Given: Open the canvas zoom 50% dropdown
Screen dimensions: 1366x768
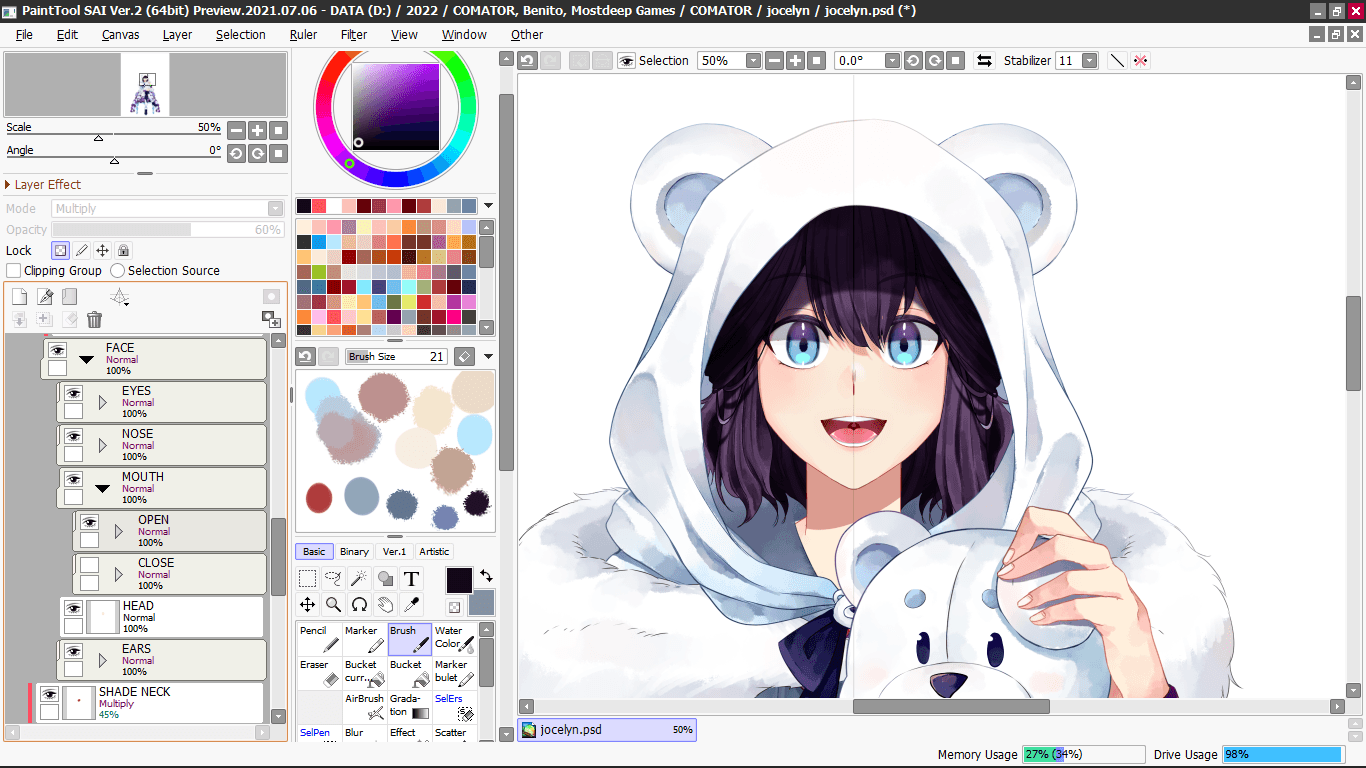Looking at the screenshot, I should [x=753, y=61].
